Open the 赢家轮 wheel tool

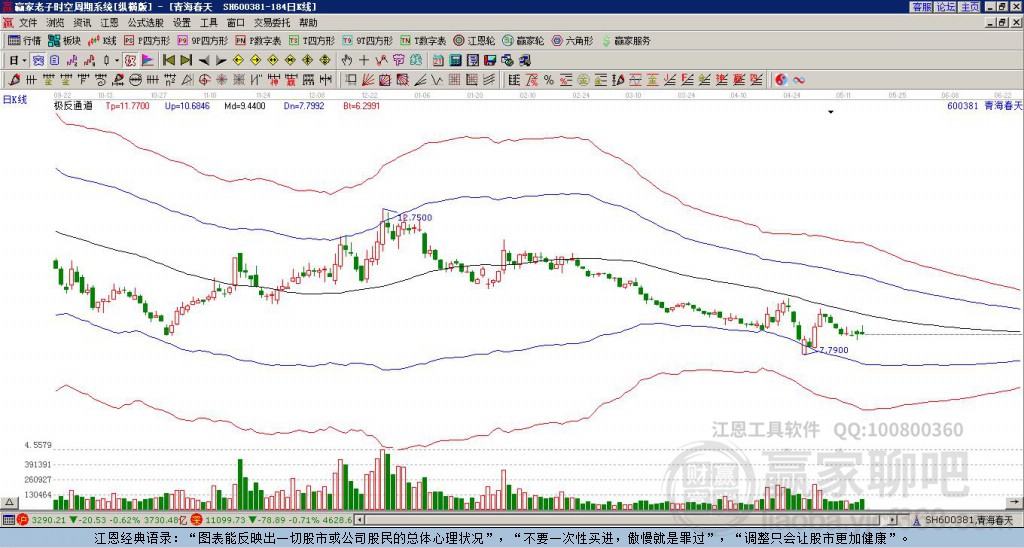pos(523,40)
